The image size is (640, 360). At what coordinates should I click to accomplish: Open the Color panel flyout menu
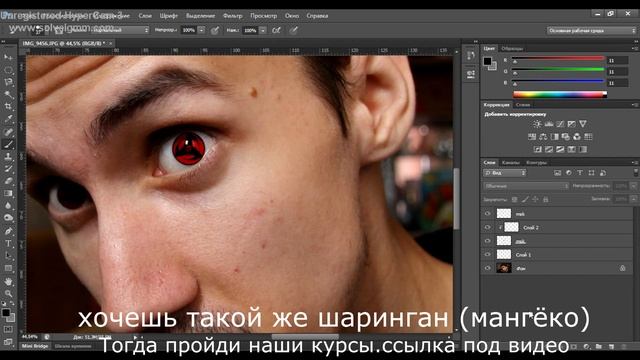[635, 49]
